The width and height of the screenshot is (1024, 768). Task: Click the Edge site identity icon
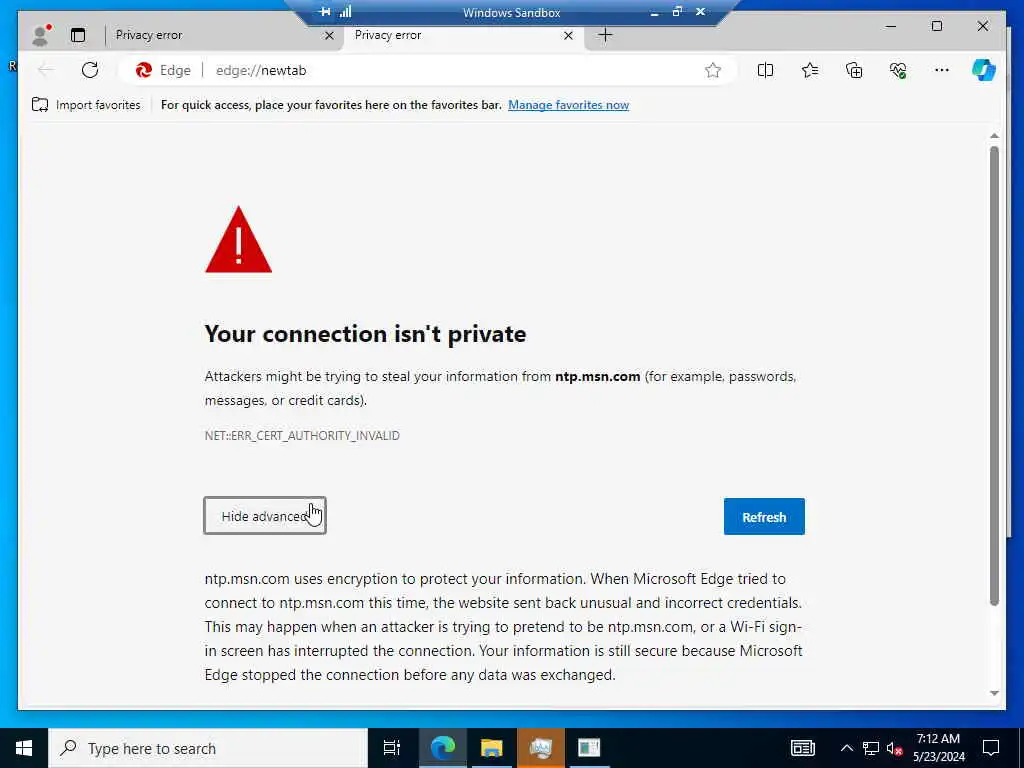(x=163, y=70)
